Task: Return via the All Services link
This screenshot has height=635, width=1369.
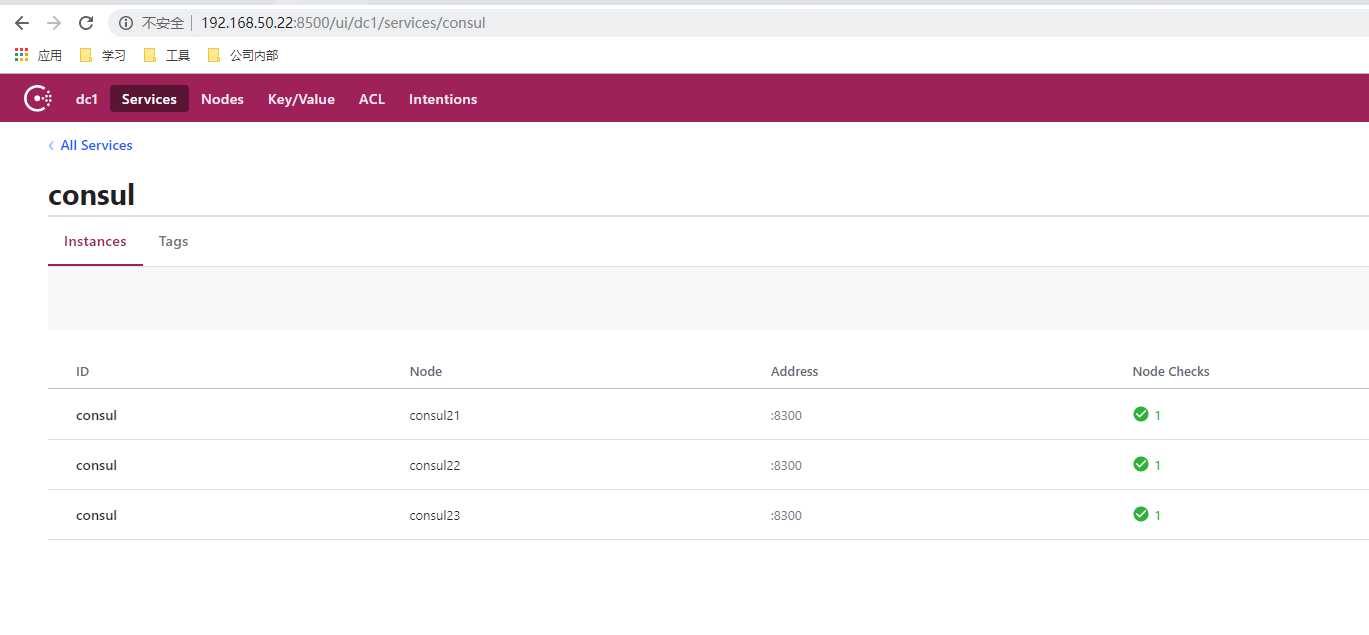Action: pyautogui.click(x=90, y=145)
